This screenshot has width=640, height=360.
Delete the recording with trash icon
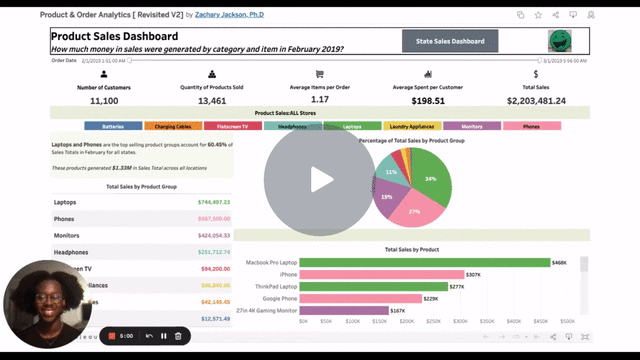click(178, 336)
